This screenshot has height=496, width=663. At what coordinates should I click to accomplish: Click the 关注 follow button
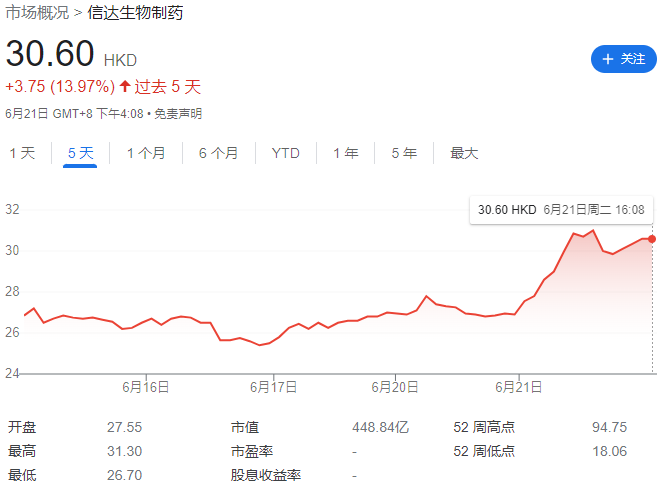[623, 59]
